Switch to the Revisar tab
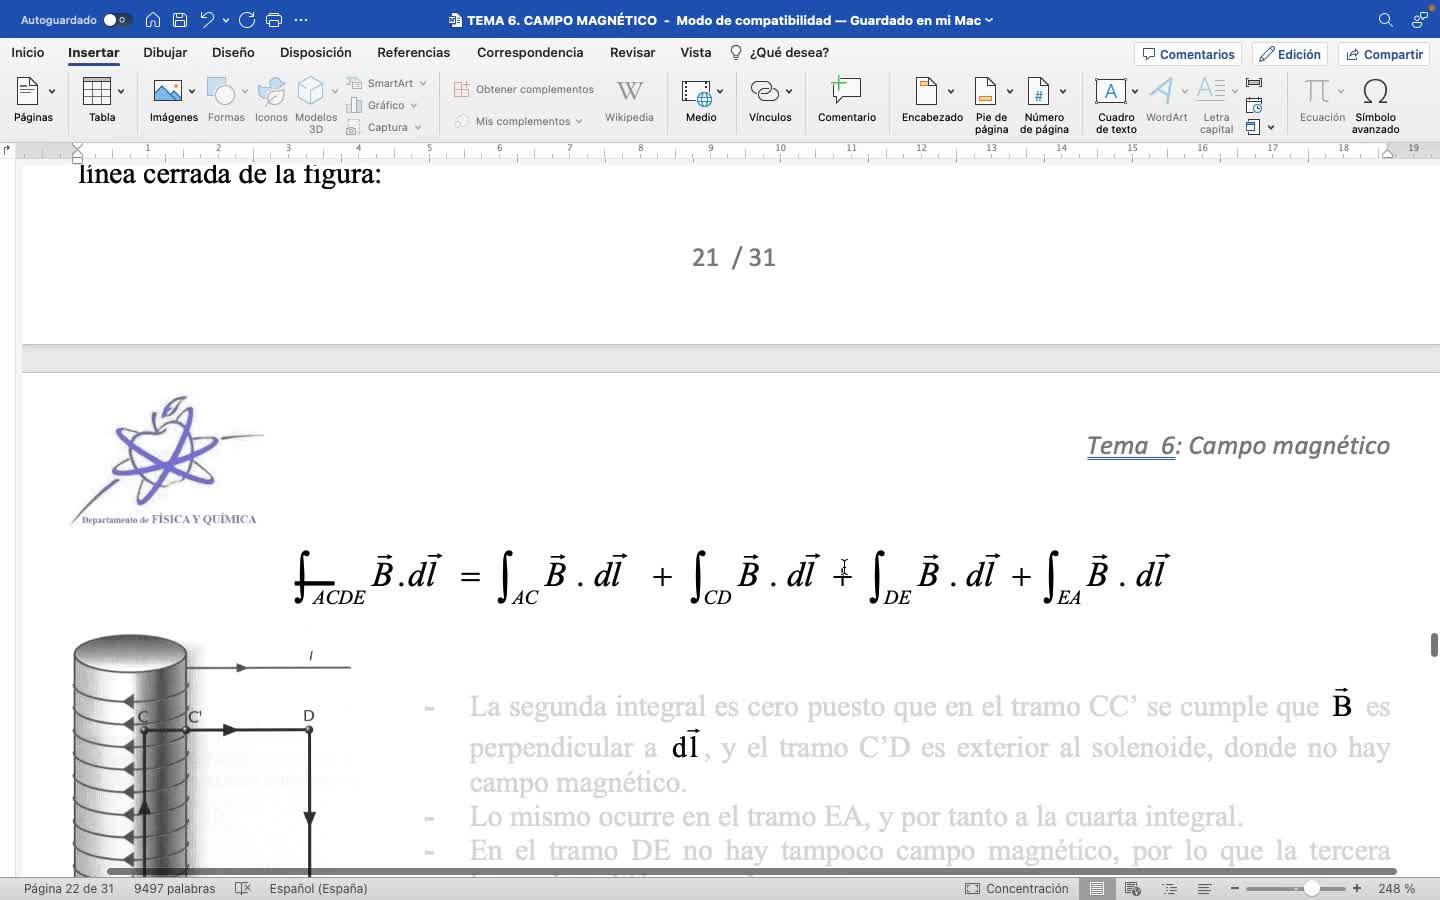This screenshot has width=1440, height=900. coord(633,52)
